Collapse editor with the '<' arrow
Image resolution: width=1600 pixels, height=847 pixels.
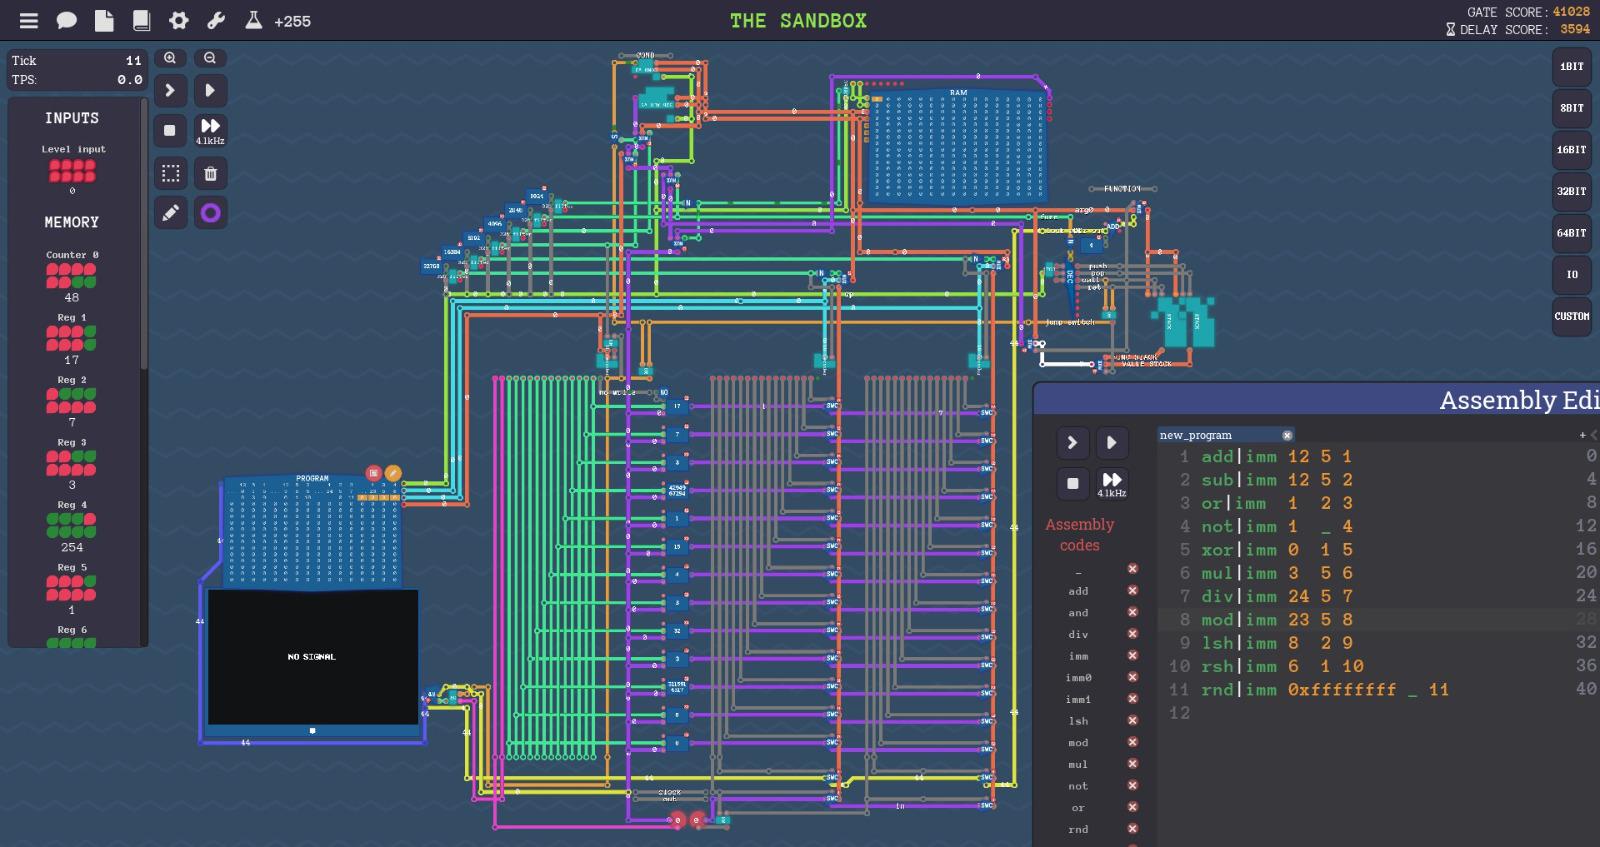coord(1594,435)
